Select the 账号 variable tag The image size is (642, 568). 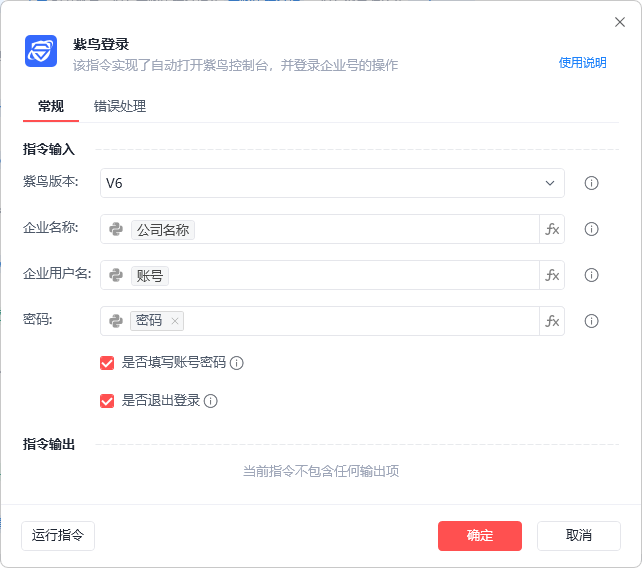click(149, 276)
